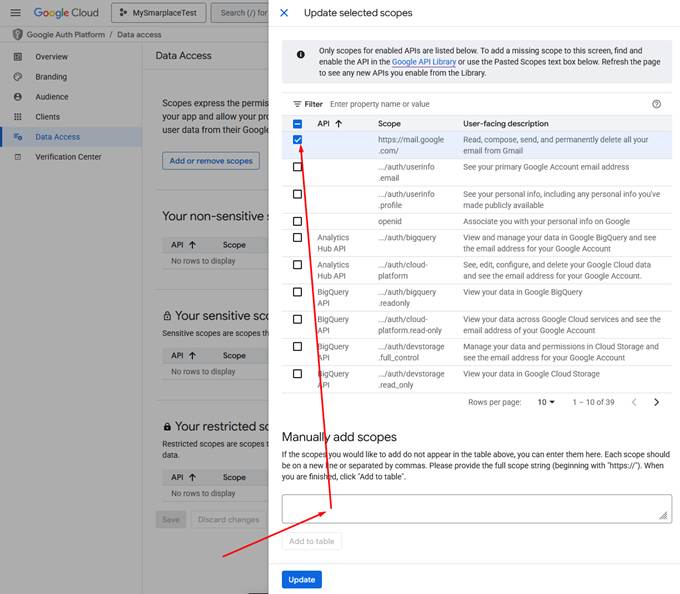The height and width of the screenshot is (594, 680).
Task: Check the bigquery.readonly scope checkbox
Action: 298,292
